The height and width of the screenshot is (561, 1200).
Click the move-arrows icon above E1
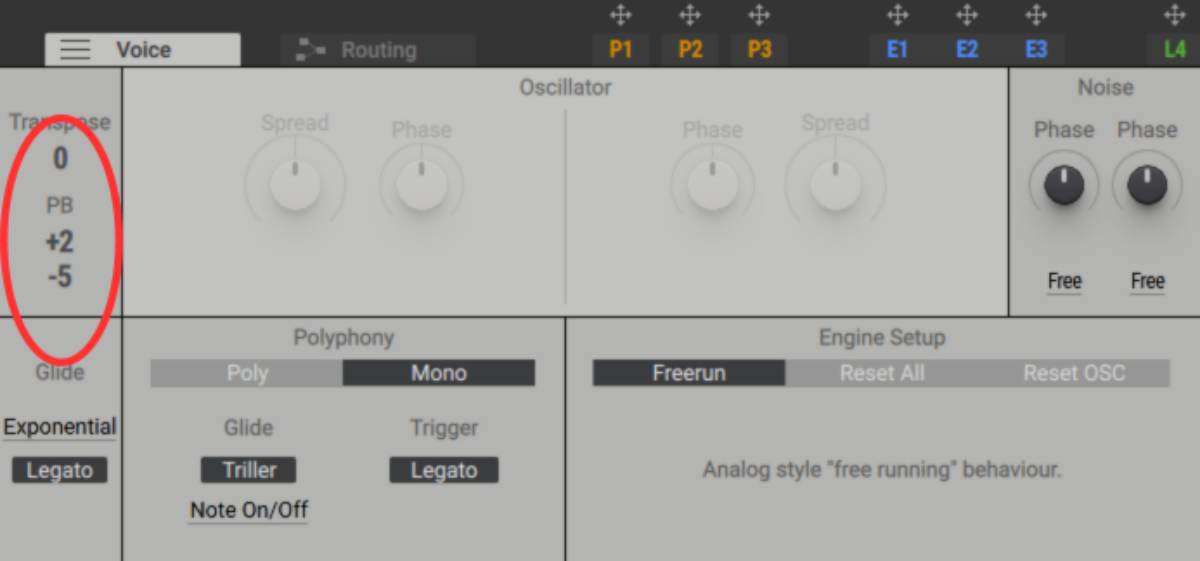coord(897,15)
